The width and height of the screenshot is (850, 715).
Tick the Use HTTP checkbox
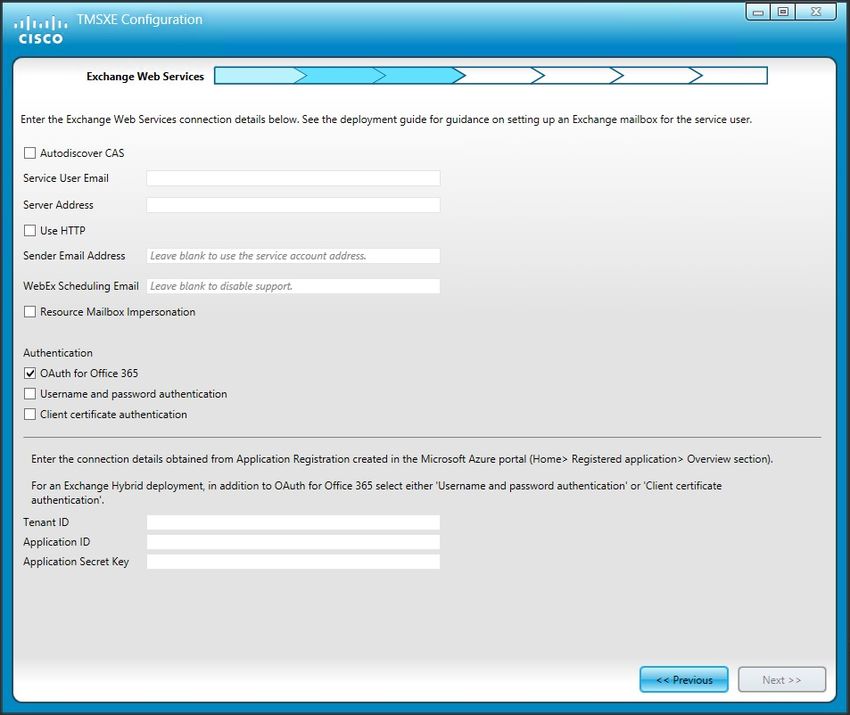[30, 231]
